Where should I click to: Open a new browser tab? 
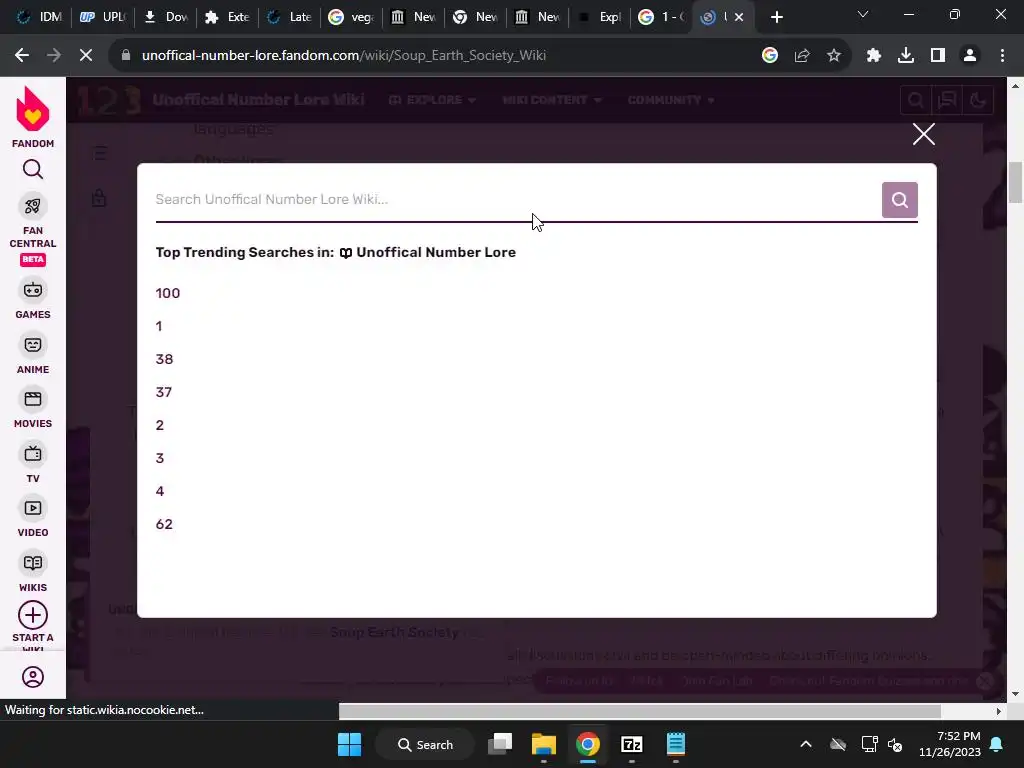tap(776, 17)
